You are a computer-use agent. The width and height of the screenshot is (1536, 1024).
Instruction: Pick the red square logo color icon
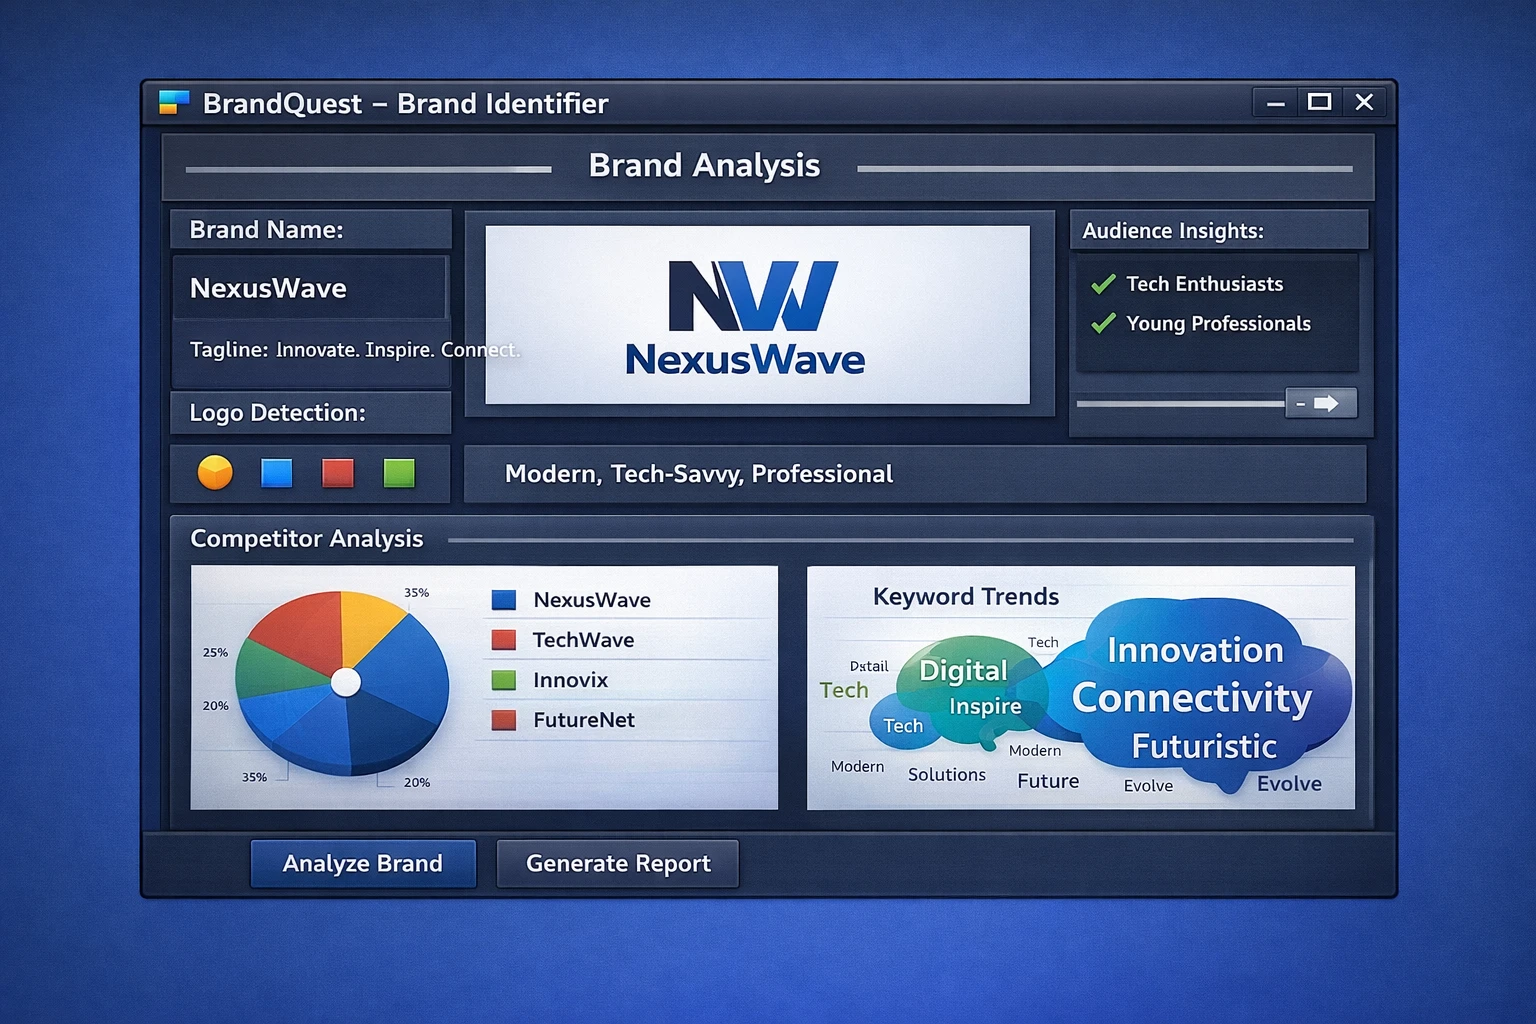(338, 473)
